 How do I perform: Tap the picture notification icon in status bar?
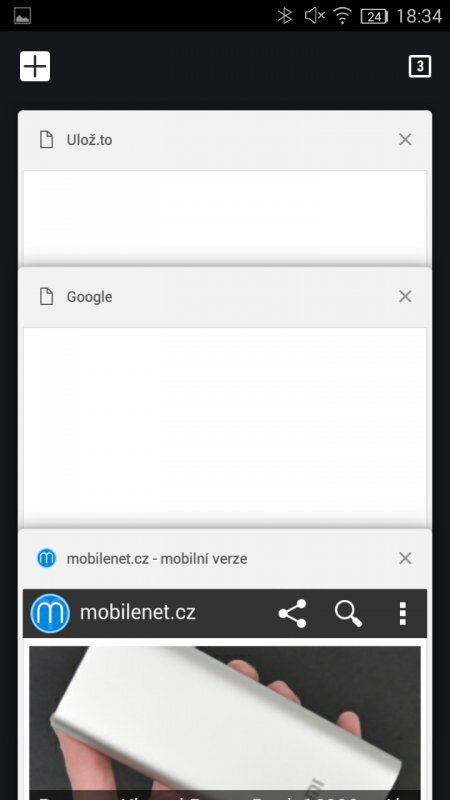coord(22,16)
